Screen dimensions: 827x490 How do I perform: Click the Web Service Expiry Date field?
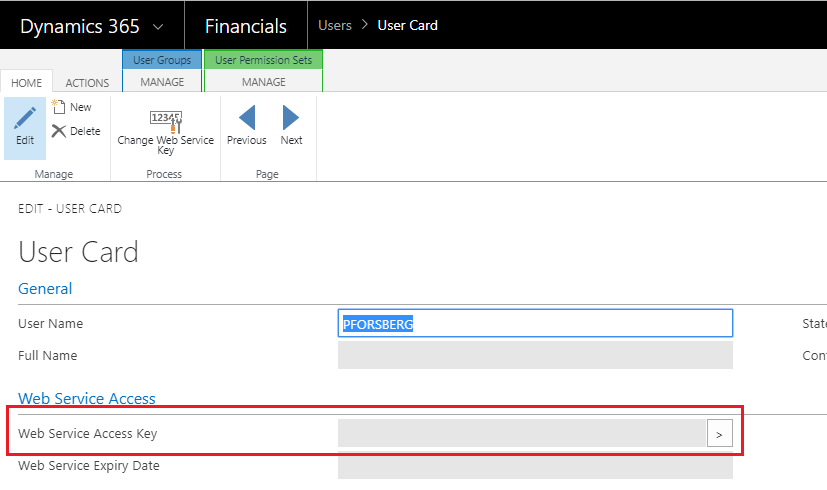tap(535, 465)
